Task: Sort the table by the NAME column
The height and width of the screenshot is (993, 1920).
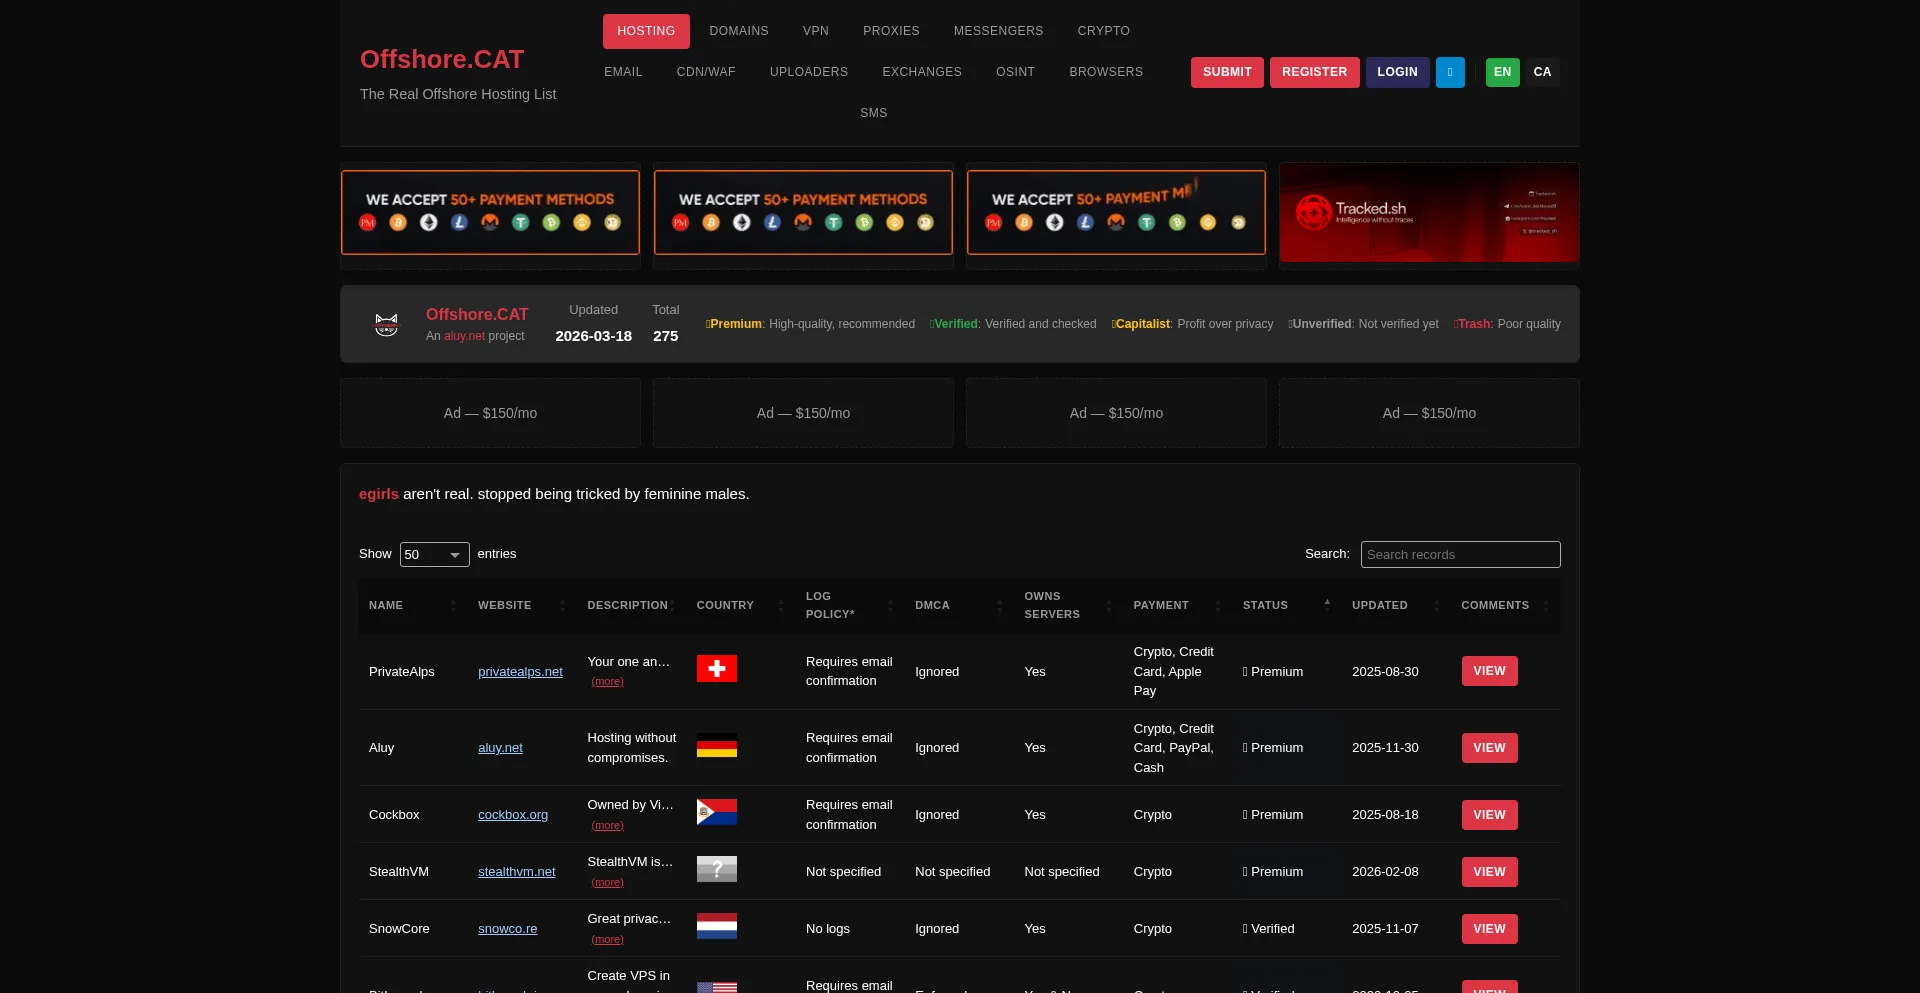Action: tap(412, 605)
